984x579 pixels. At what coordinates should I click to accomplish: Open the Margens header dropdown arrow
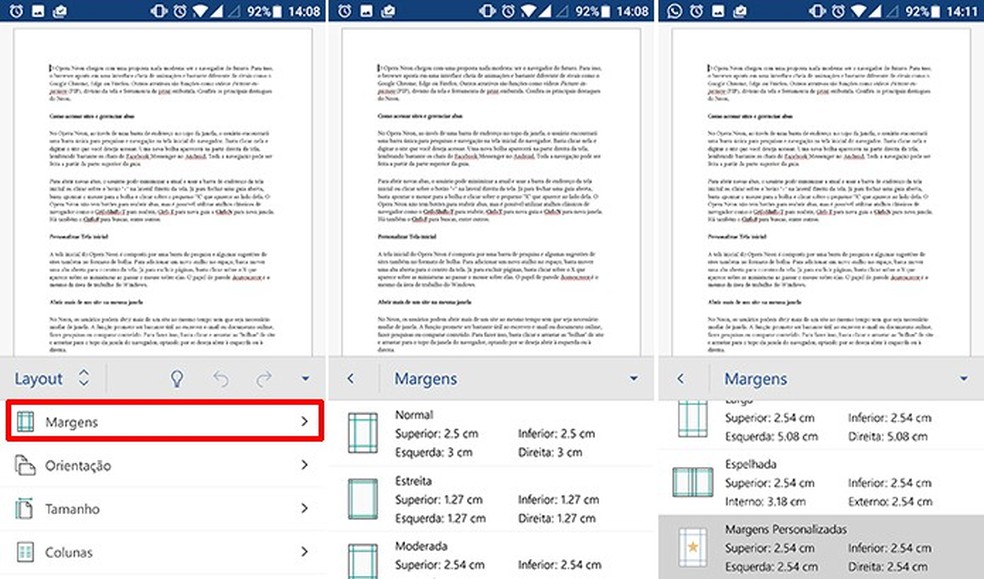632,378
